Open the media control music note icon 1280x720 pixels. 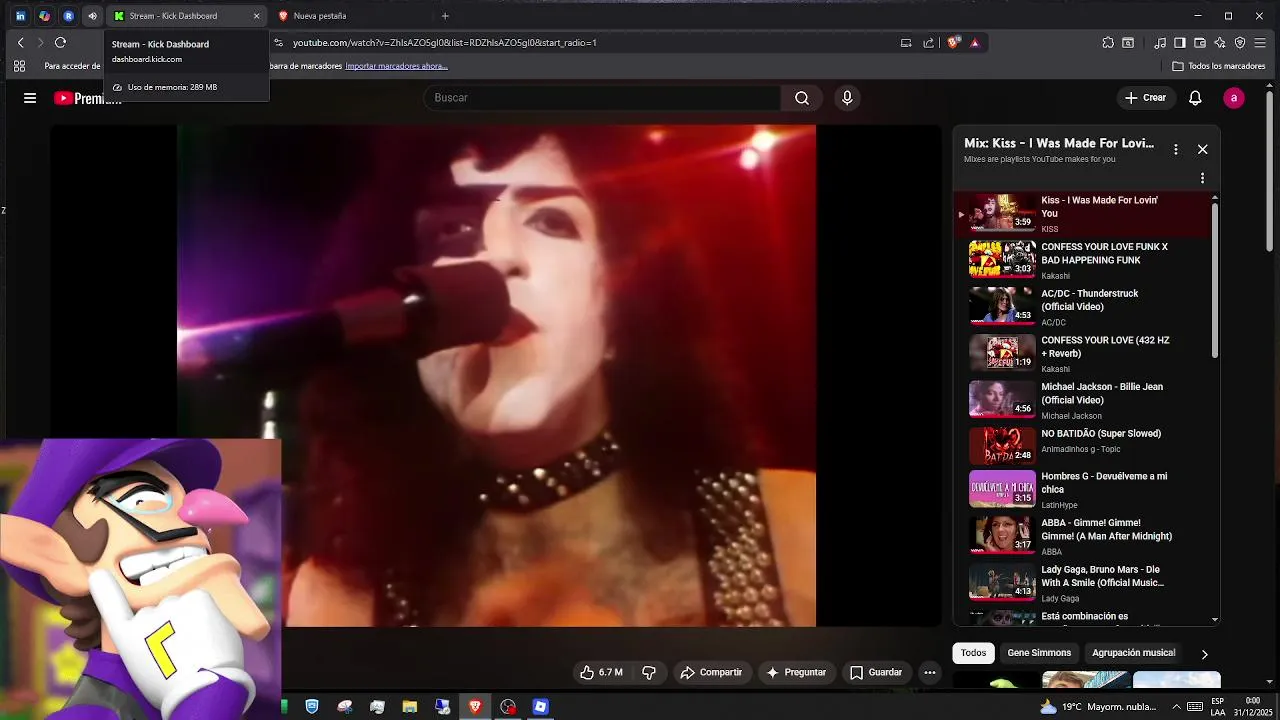(x=1160, y=43)
